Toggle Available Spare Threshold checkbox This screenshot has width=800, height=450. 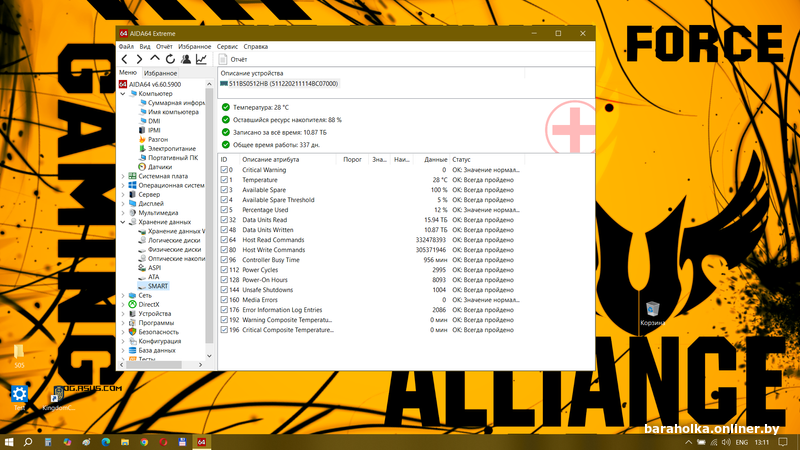click(x=224, y=199)
